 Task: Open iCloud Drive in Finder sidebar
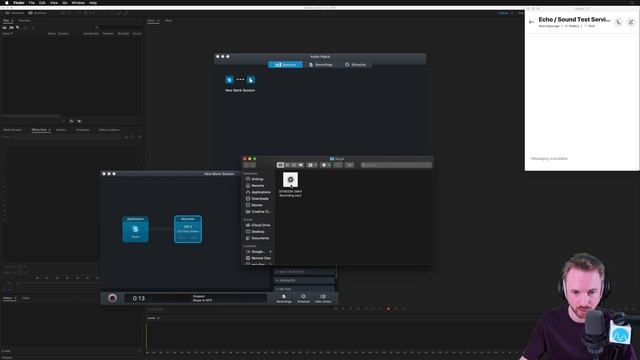(x=258, y=225)
